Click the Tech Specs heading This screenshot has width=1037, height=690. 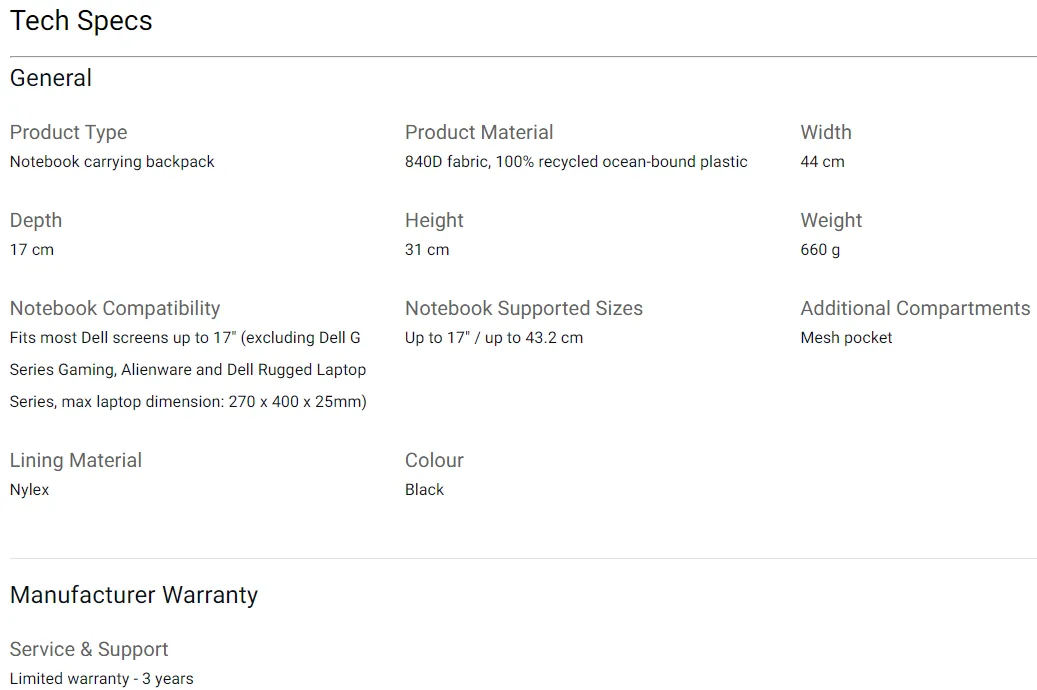pos(81,21)
